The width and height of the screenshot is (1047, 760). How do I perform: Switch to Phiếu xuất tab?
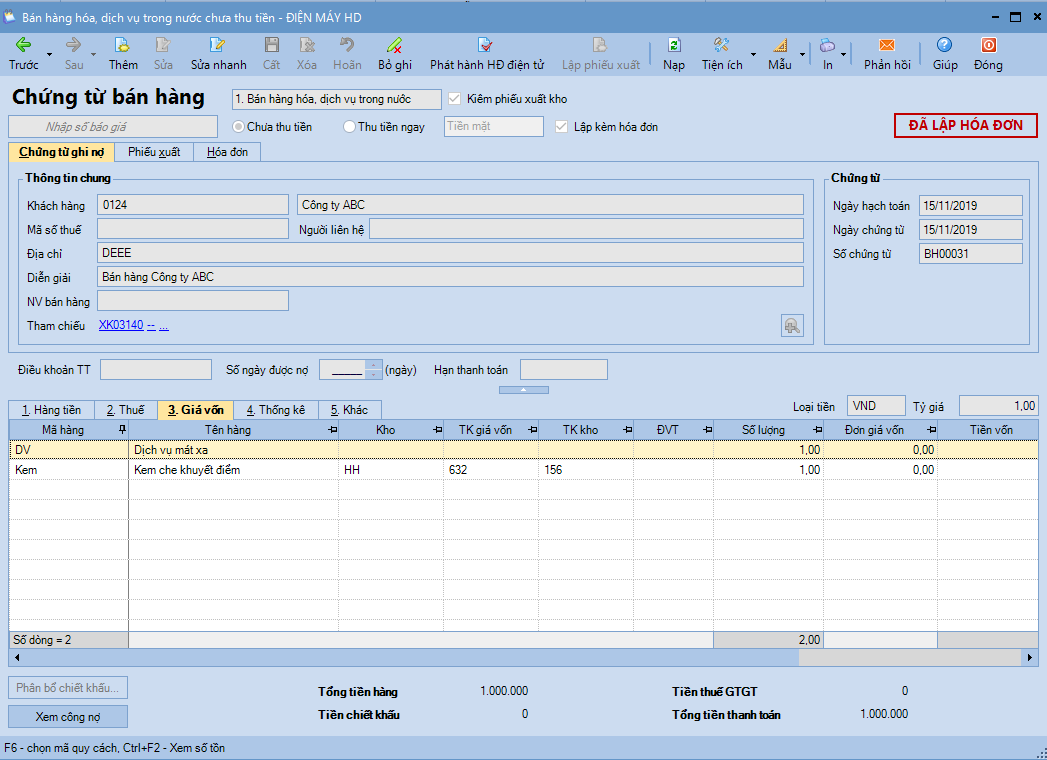(154, 152)
